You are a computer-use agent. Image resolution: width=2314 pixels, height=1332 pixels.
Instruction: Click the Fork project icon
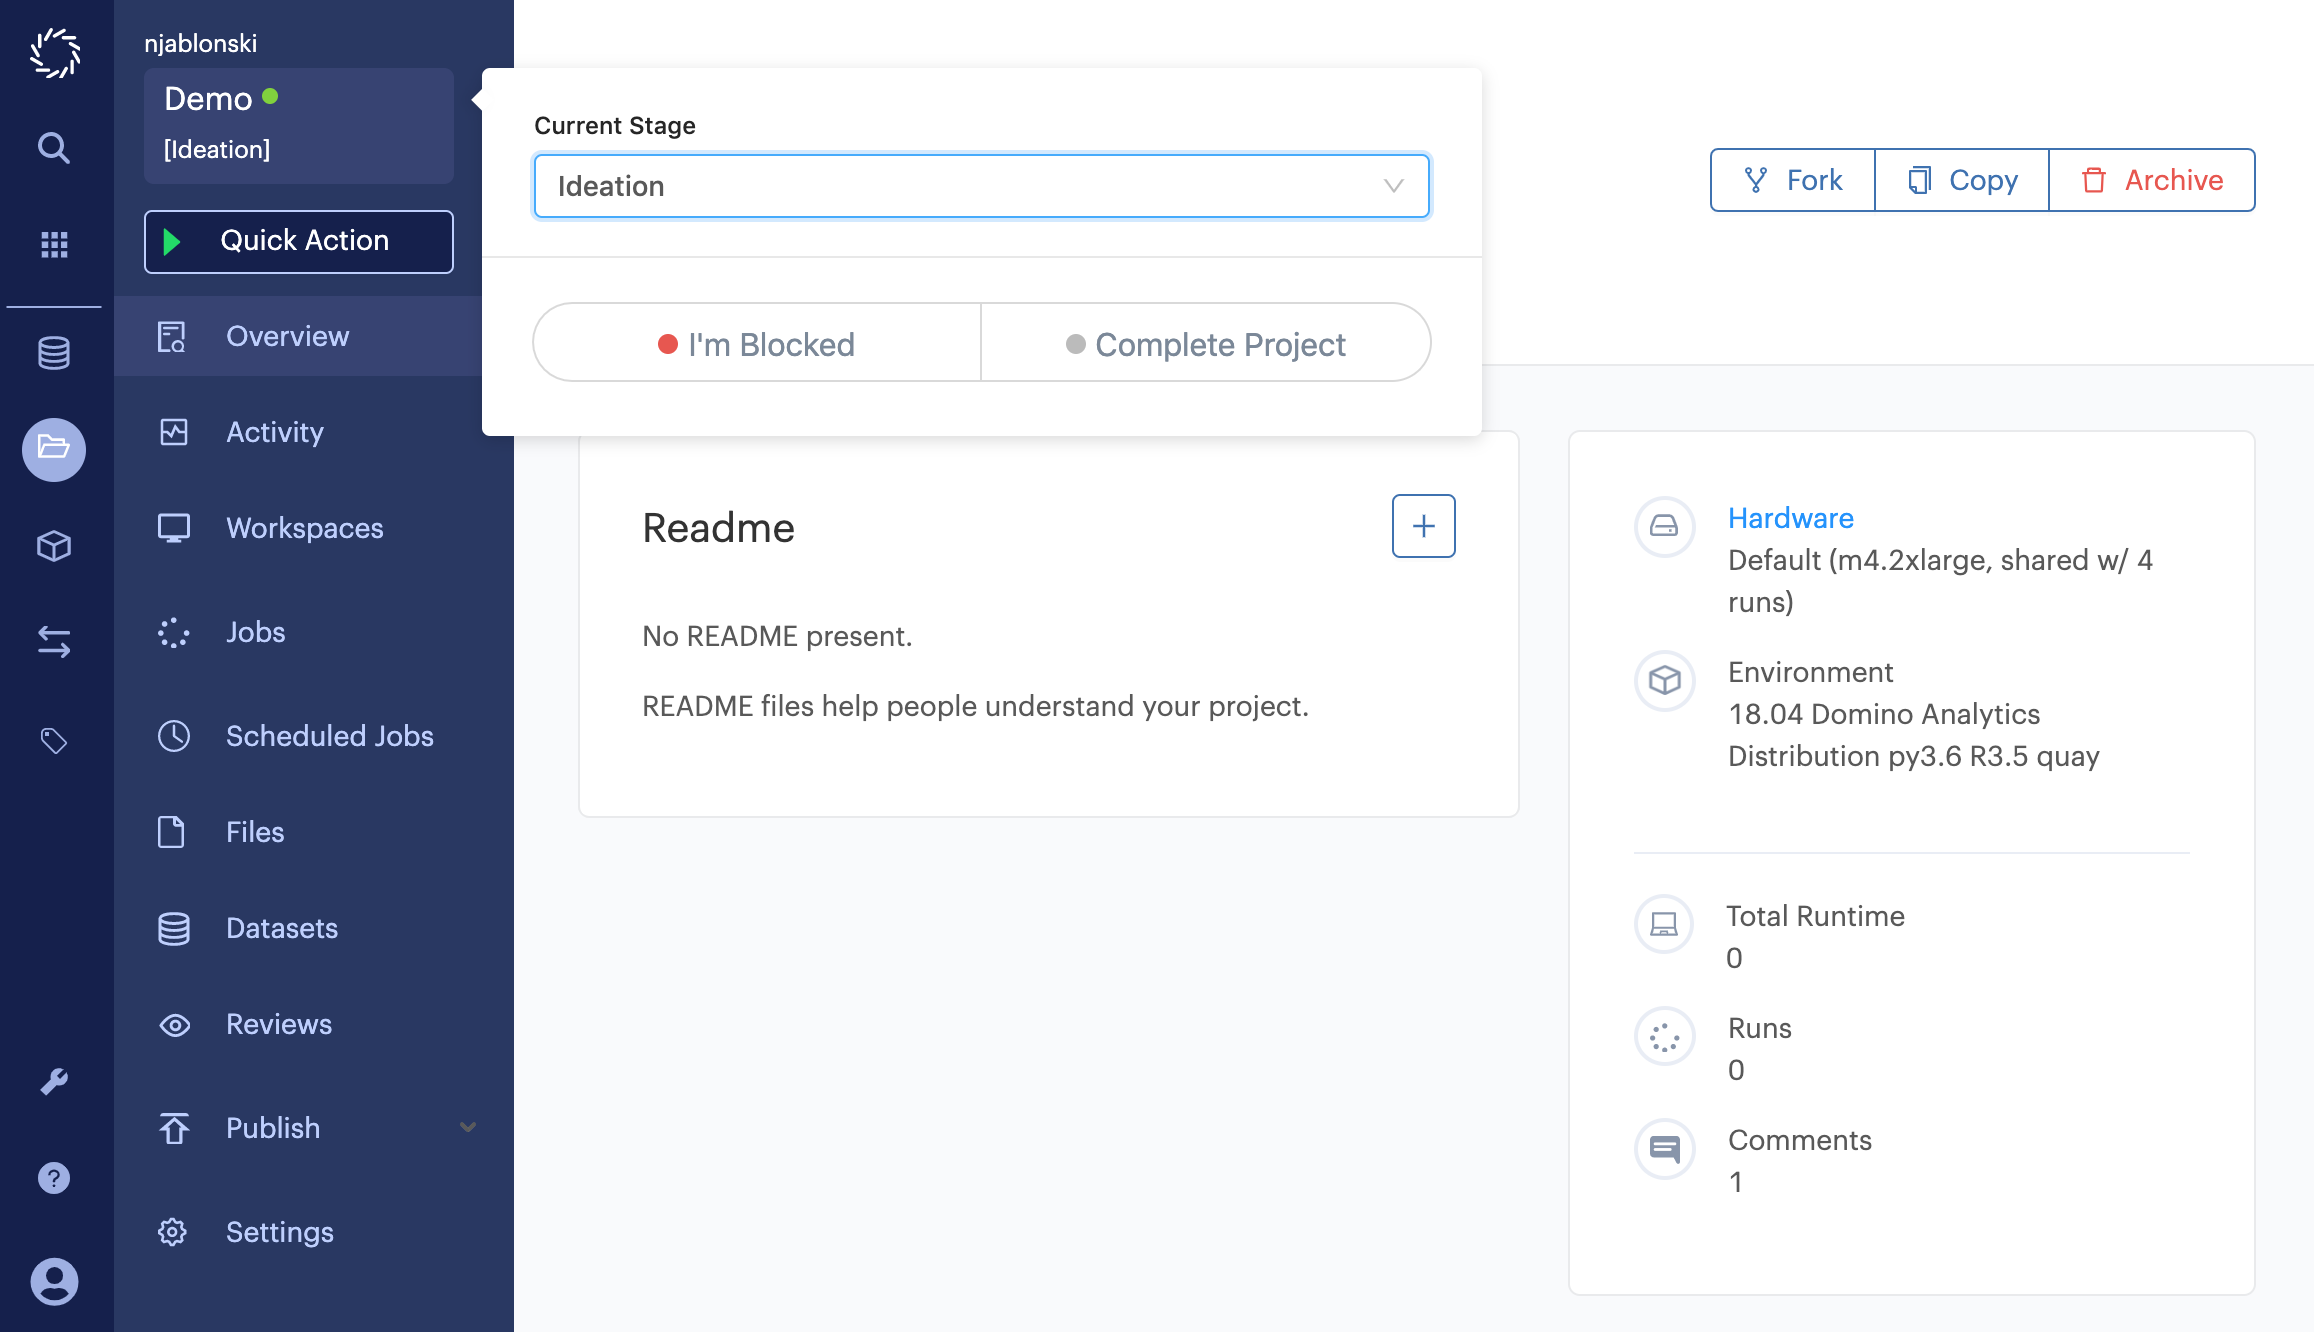point(1756,180)
